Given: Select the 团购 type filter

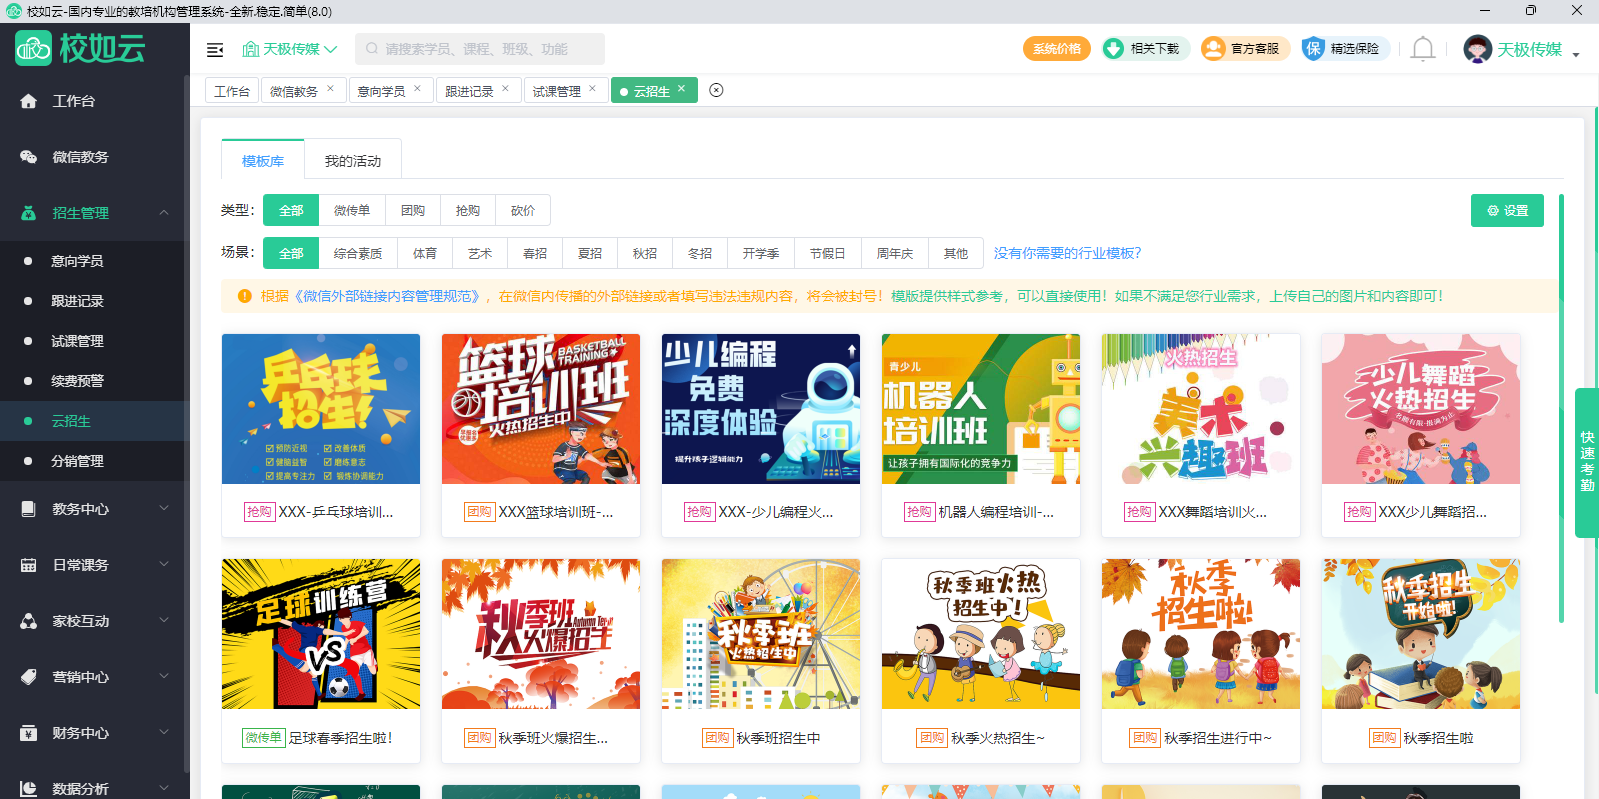Looking at the screenshot, I should click(413, 210).
